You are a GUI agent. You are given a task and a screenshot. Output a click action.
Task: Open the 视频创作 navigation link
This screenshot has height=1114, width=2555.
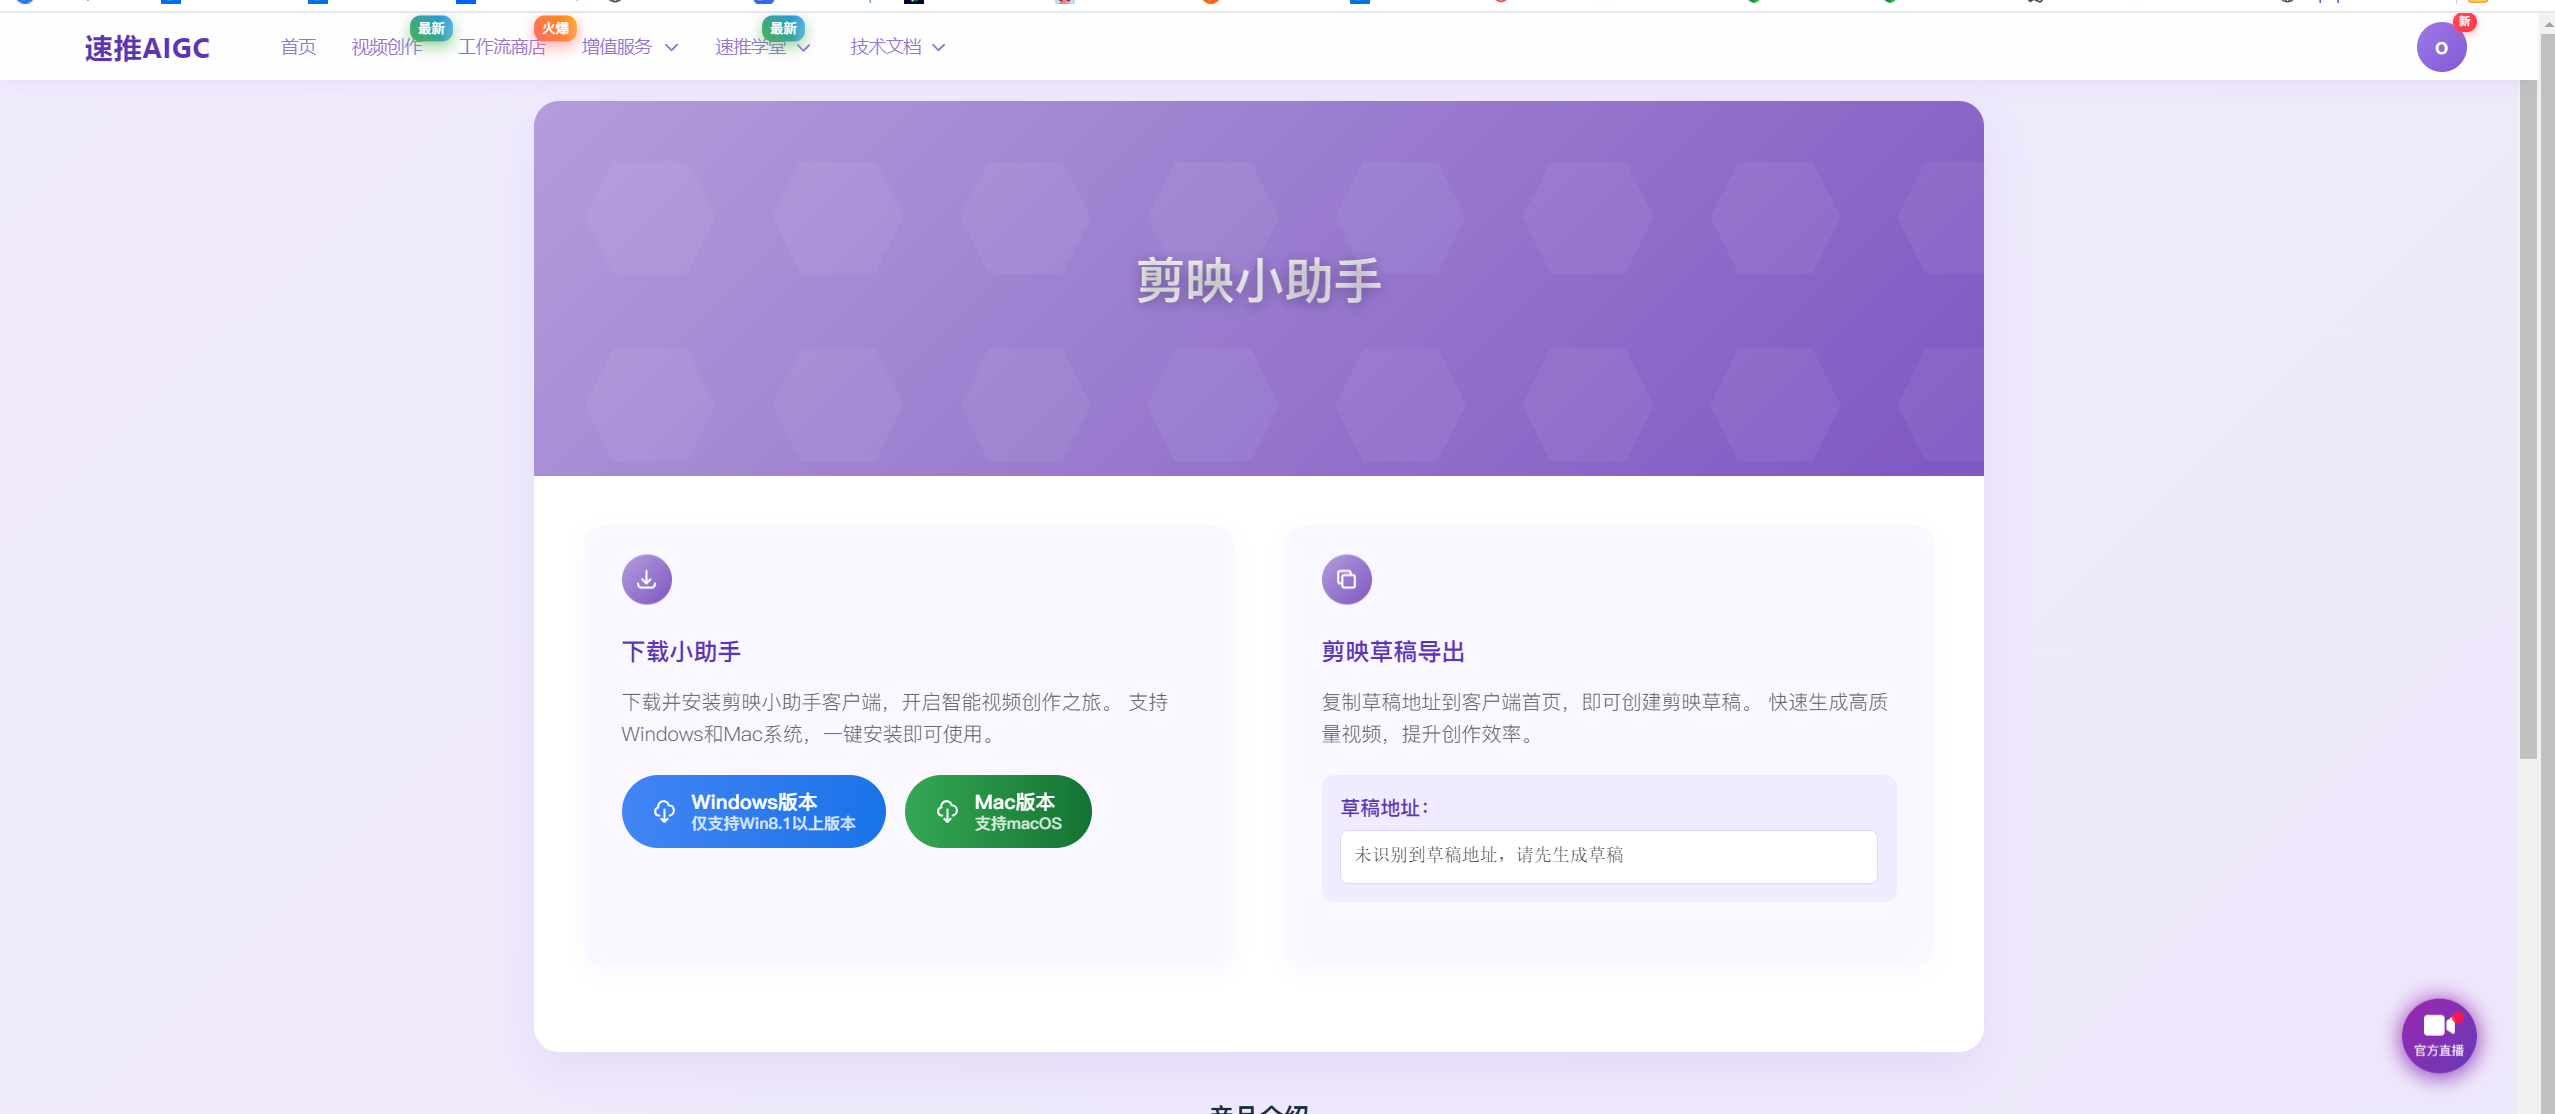point(389,46)
